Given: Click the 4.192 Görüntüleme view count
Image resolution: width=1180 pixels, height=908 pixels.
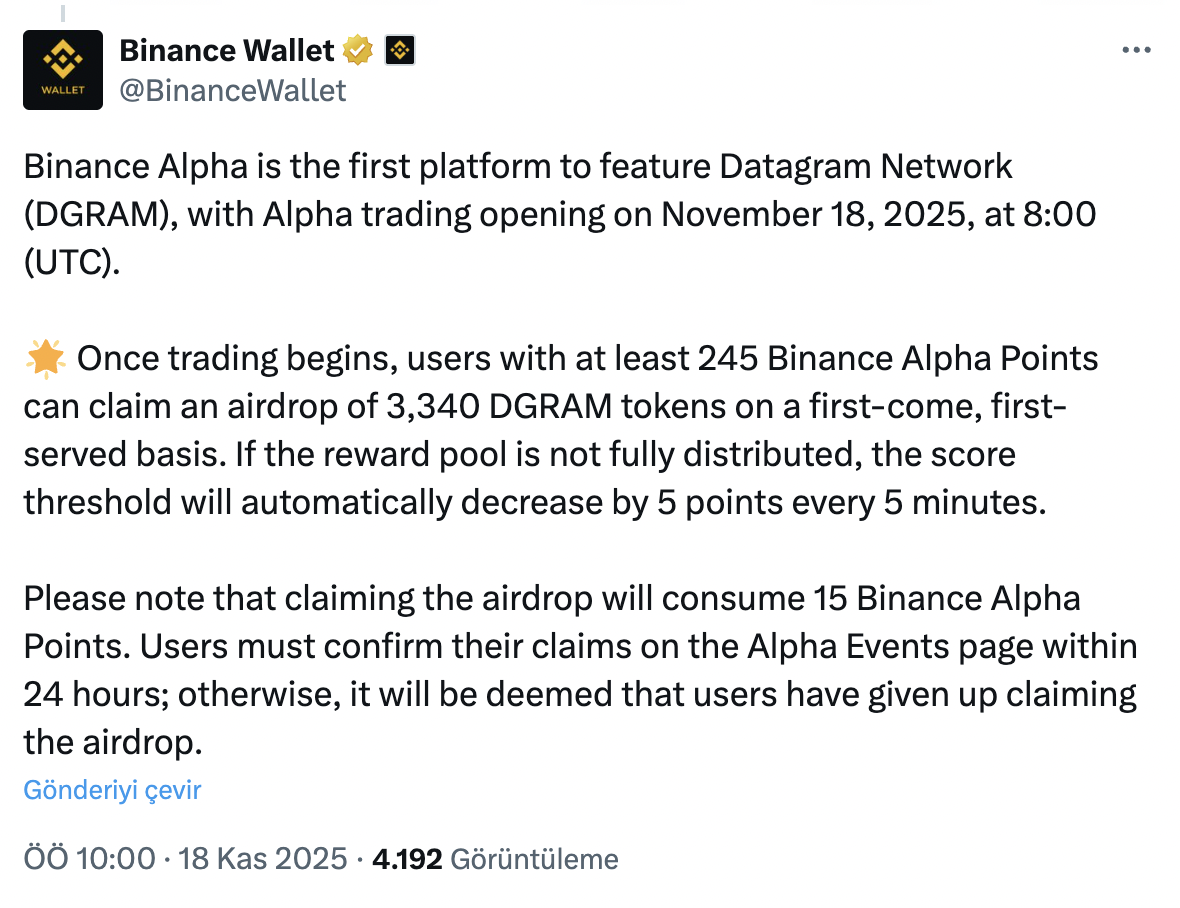Looking at the screenshot, I should click(x=494, y=858).
